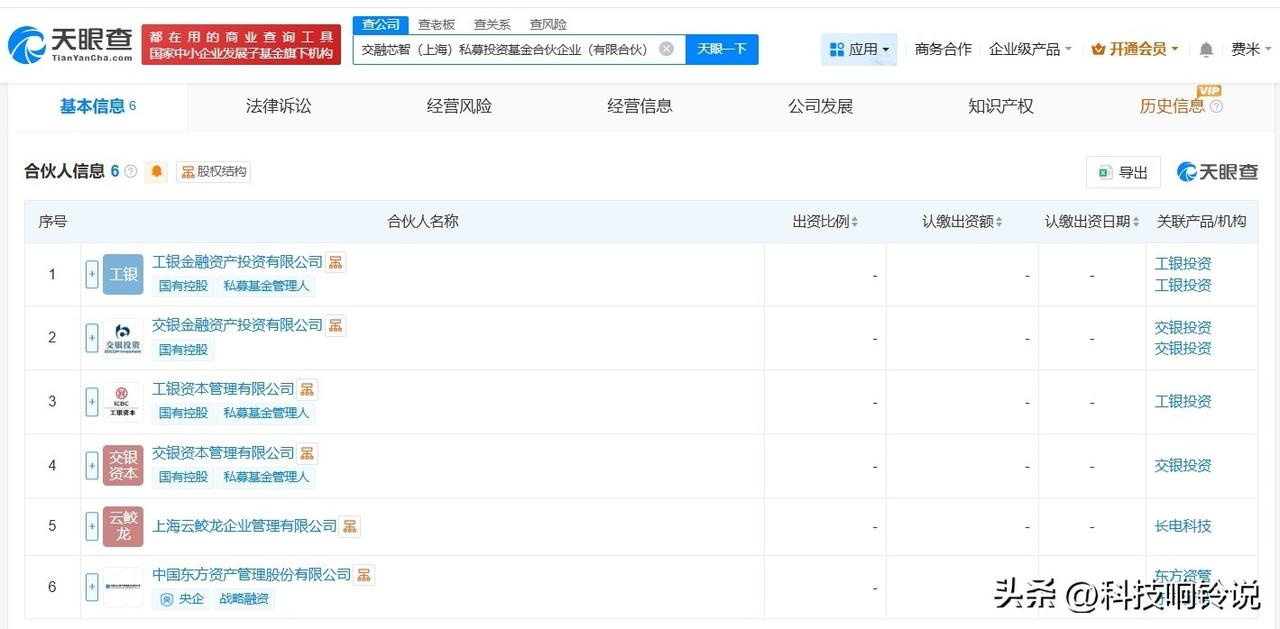Select the 查关系 search tab
The height and width of the screenshot is (629, 1280).
(x=492, y=25)
